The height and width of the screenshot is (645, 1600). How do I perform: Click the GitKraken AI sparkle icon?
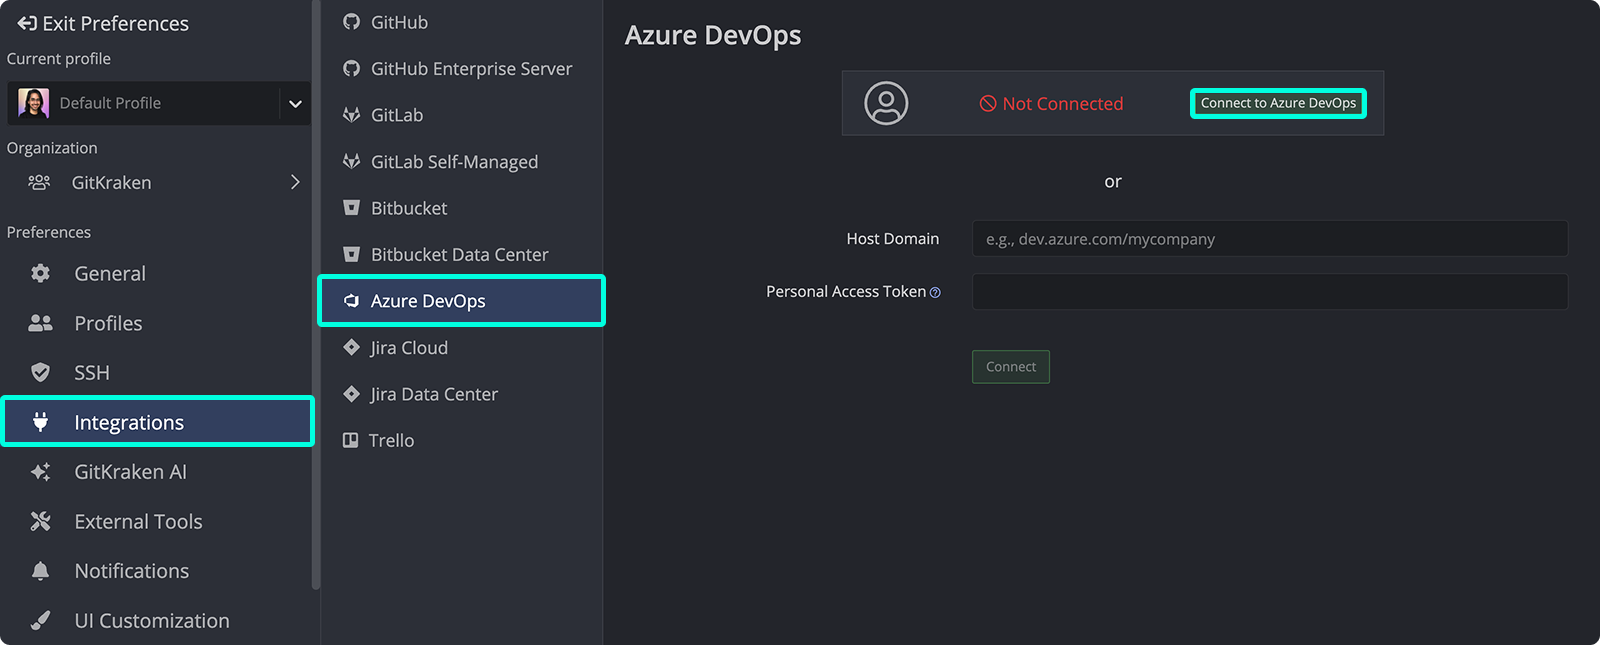[40, 472]
